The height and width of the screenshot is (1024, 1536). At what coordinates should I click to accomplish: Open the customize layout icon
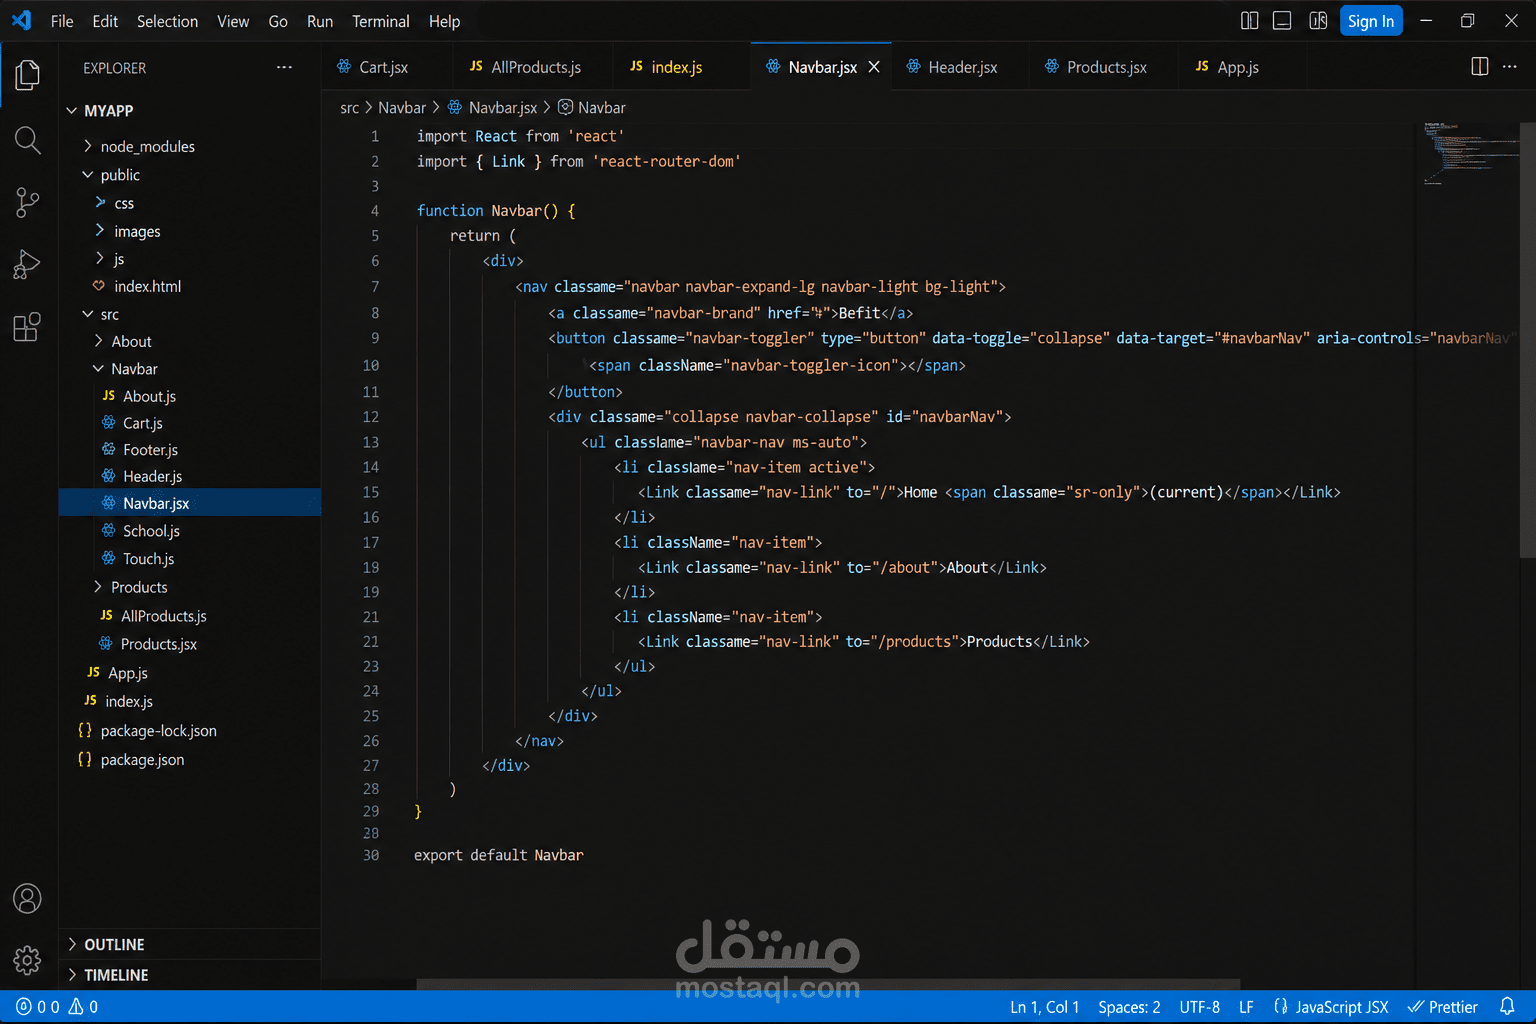click(x=1318, y=21)
